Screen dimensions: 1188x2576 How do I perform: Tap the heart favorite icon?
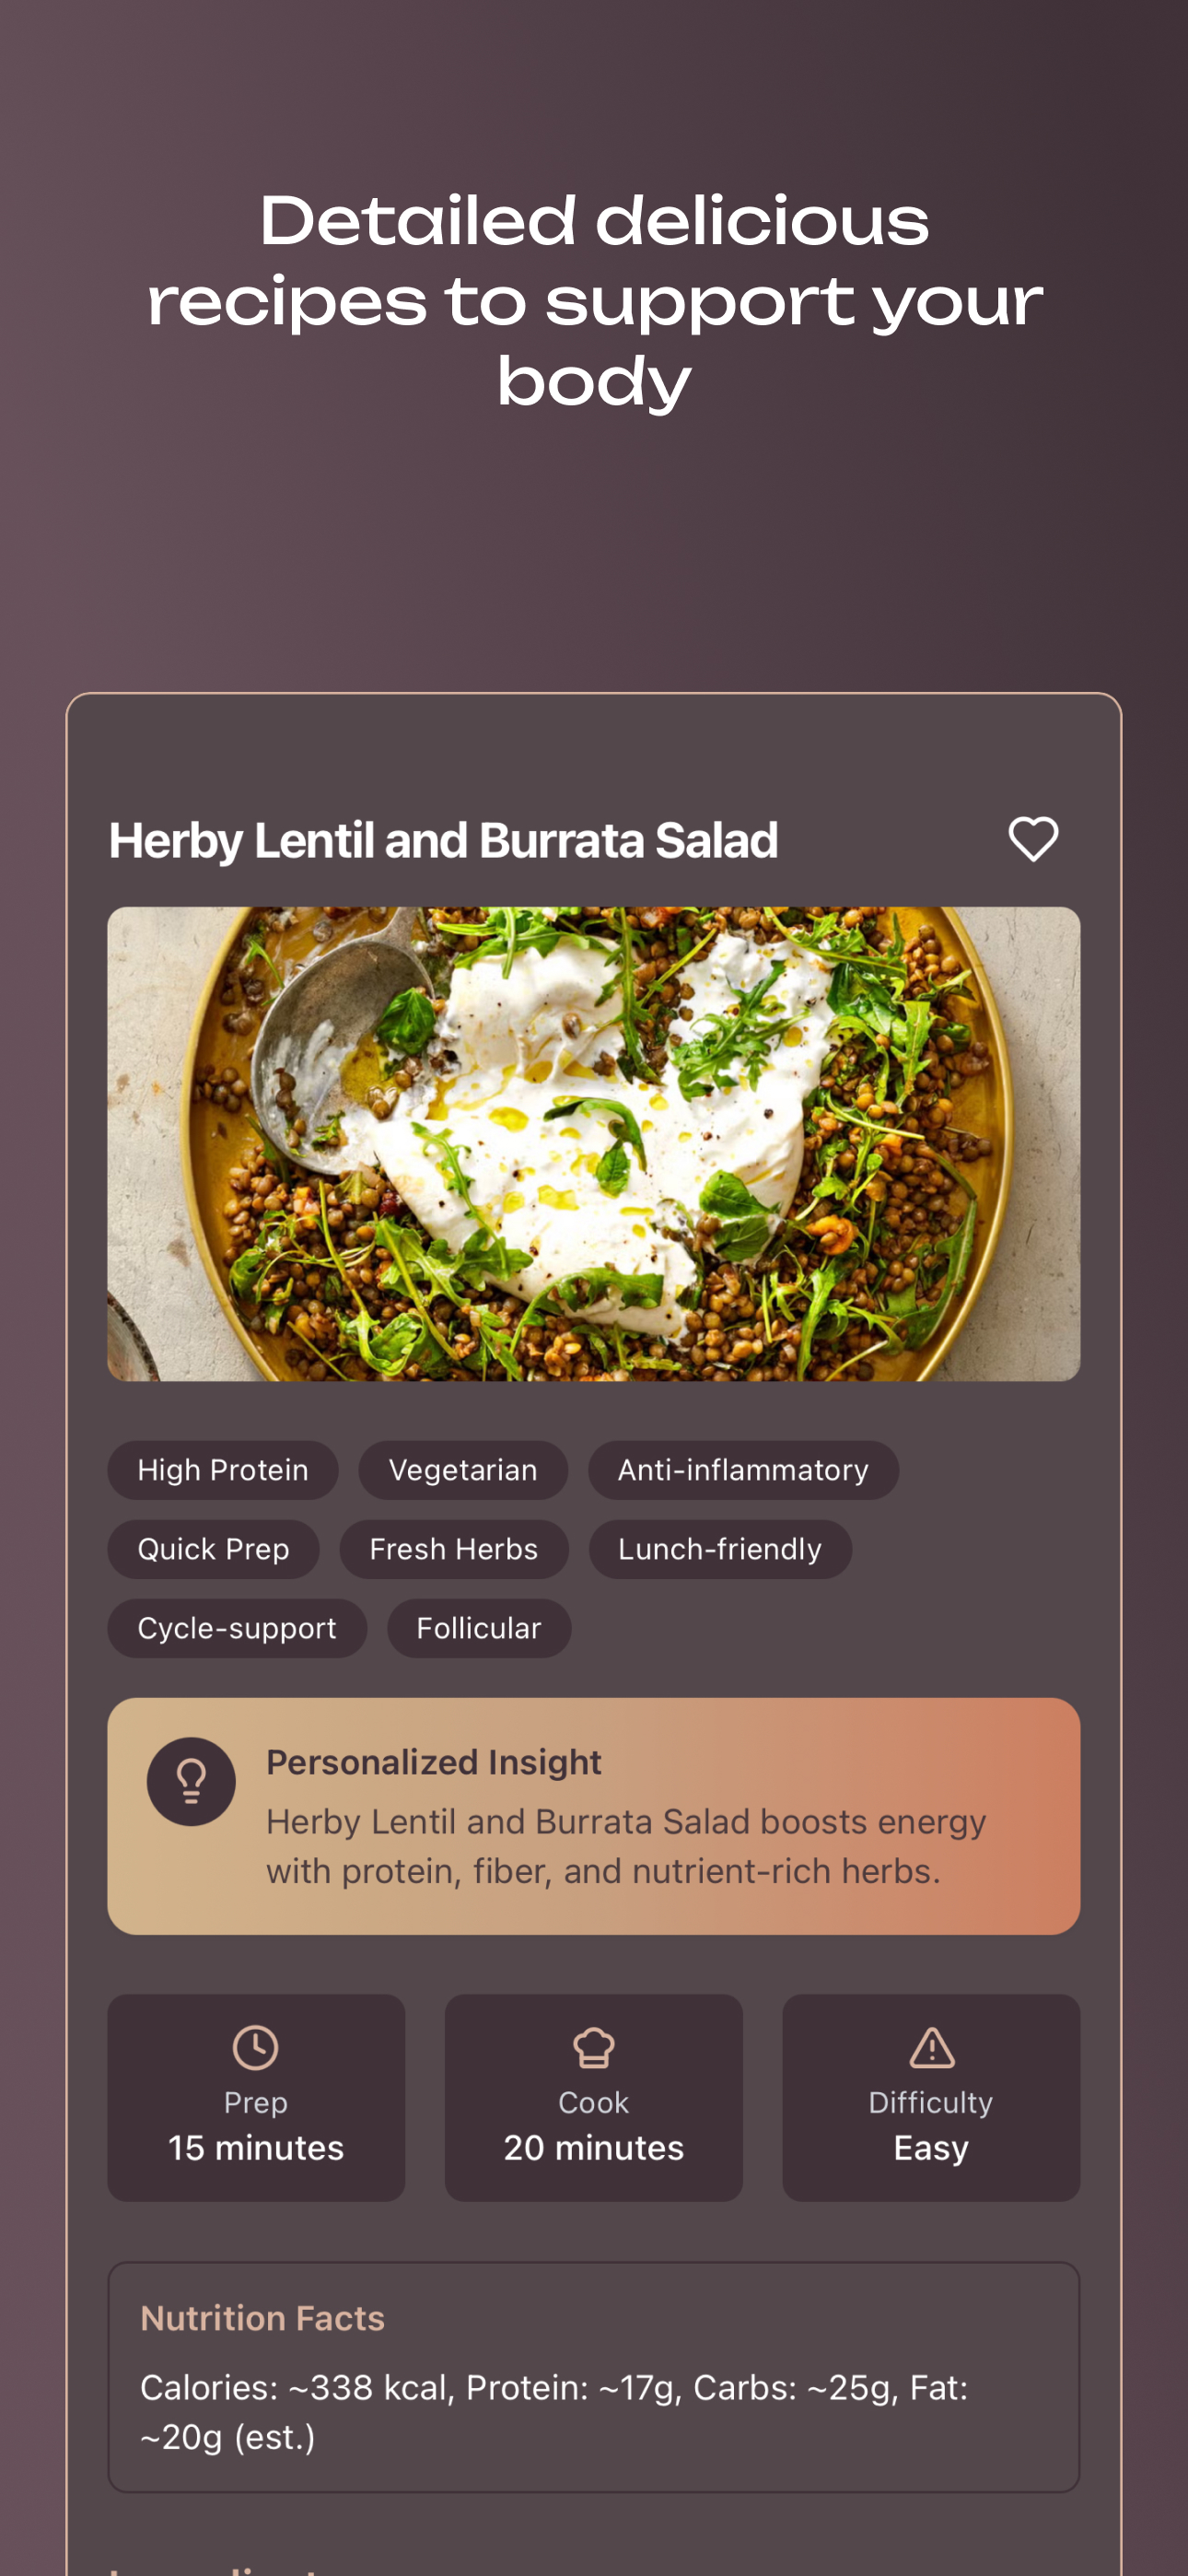click(x=1033, y=839)
